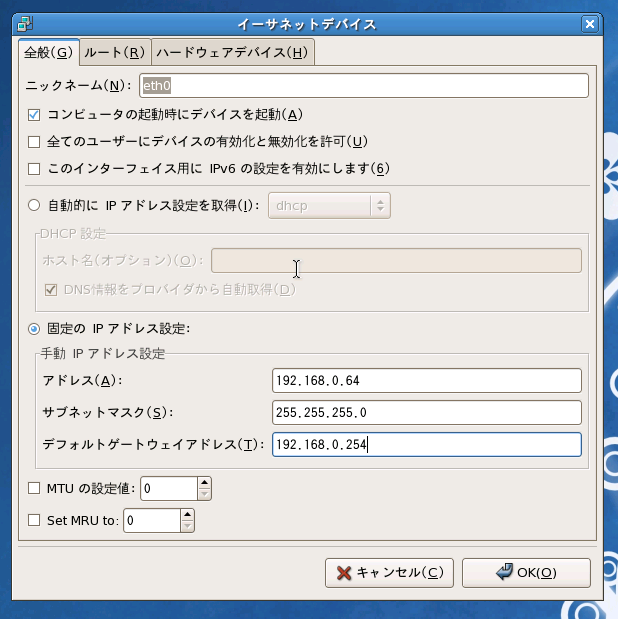The width and height of the screenshot is (618, 619).
Task: Open the ハードウェアデバイス(H) tab
Action: tap(233, 52)
